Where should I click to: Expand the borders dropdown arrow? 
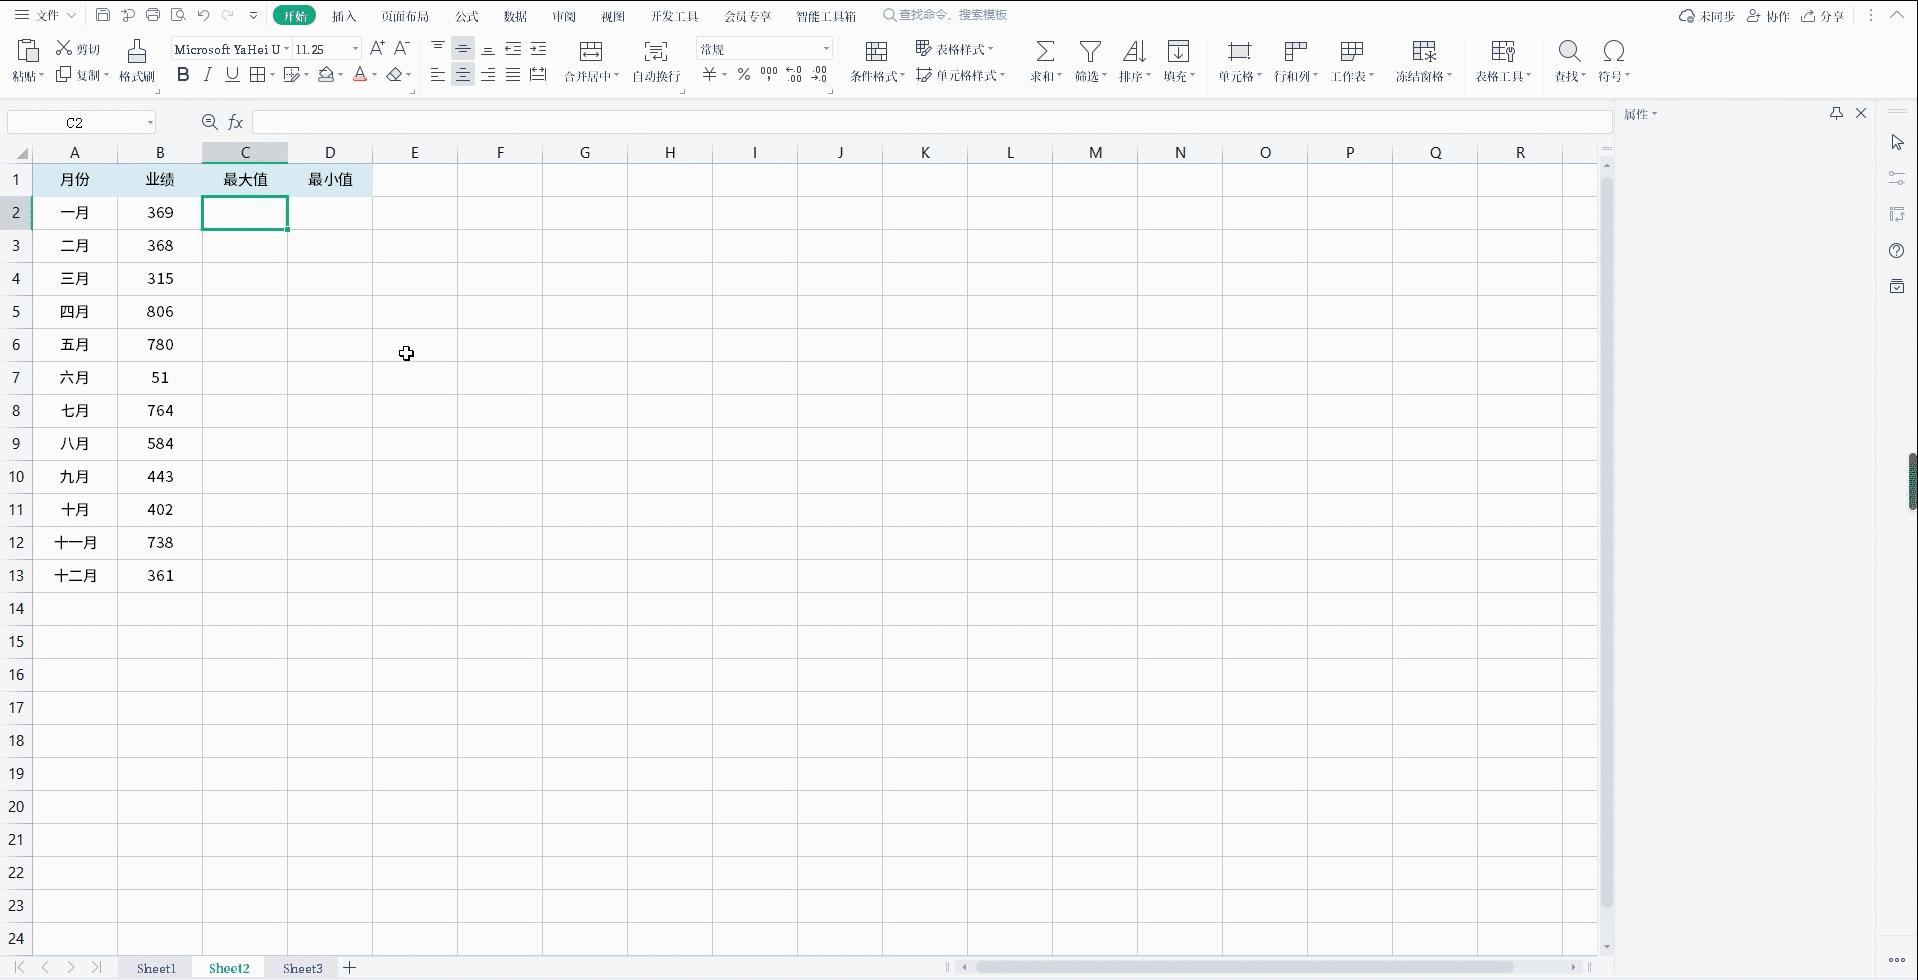(272, 76)
